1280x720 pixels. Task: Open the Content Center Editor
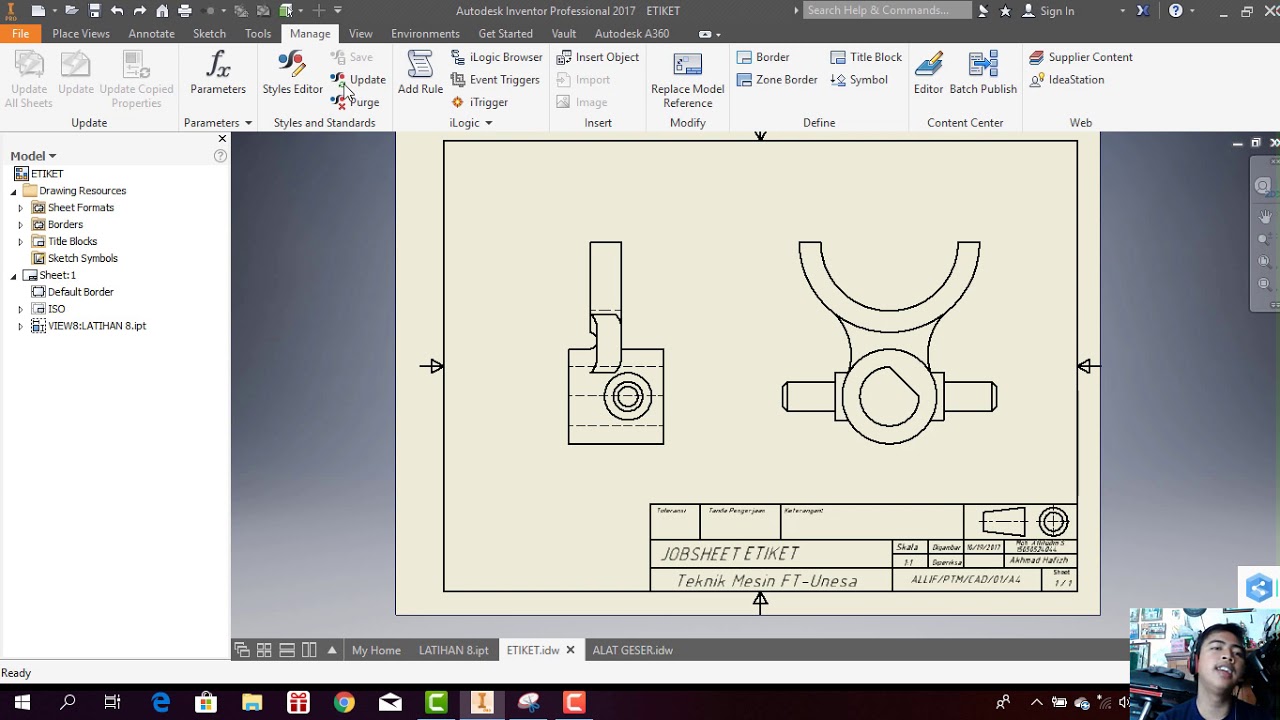(928, 74)
